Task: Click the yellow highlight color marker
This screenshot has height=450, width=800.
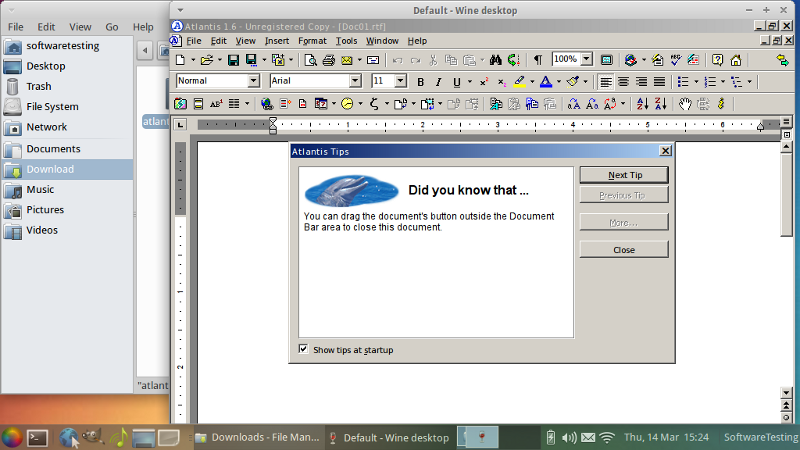Action: [x=520, y=82]
